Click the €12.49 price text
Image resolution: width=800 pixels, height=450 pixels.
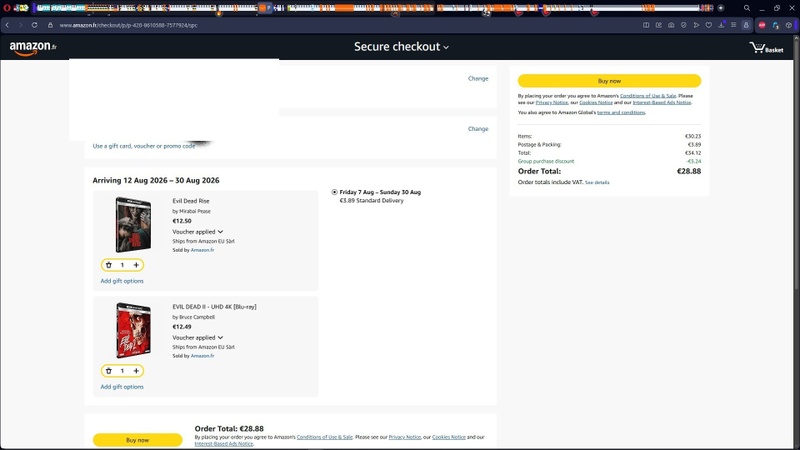pyautogui.click(x=182, y=327)
